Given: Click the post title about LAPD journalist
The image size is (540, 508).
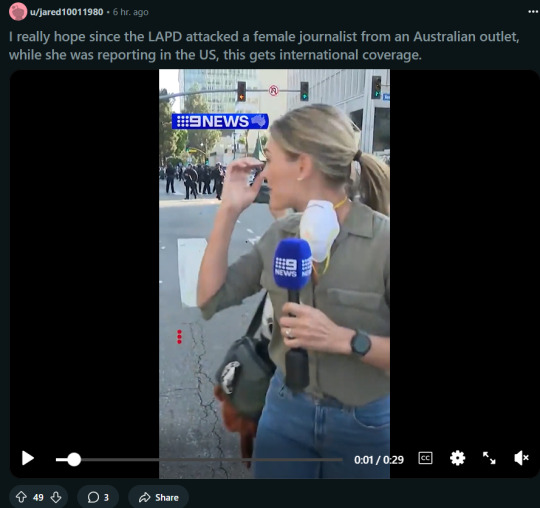Looking at the screenshot, I should tap(264, 46).
